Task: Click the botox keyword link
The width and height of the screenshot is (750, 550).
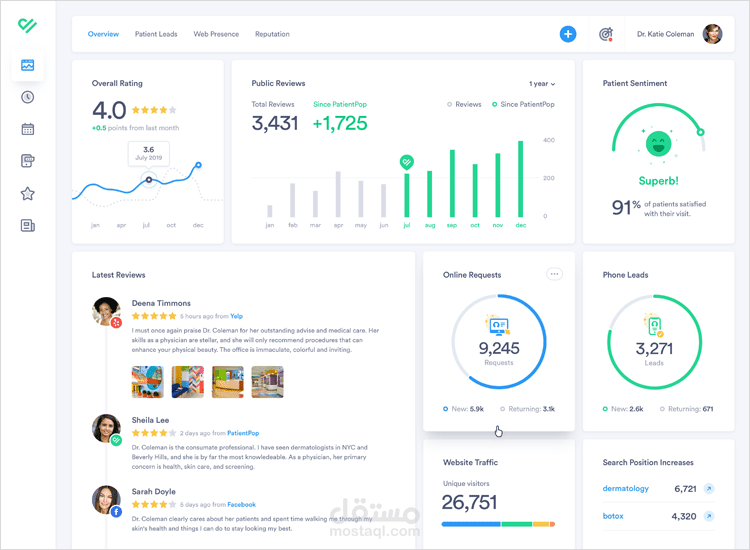Action: pyautogui.click(x=613, y=516)
